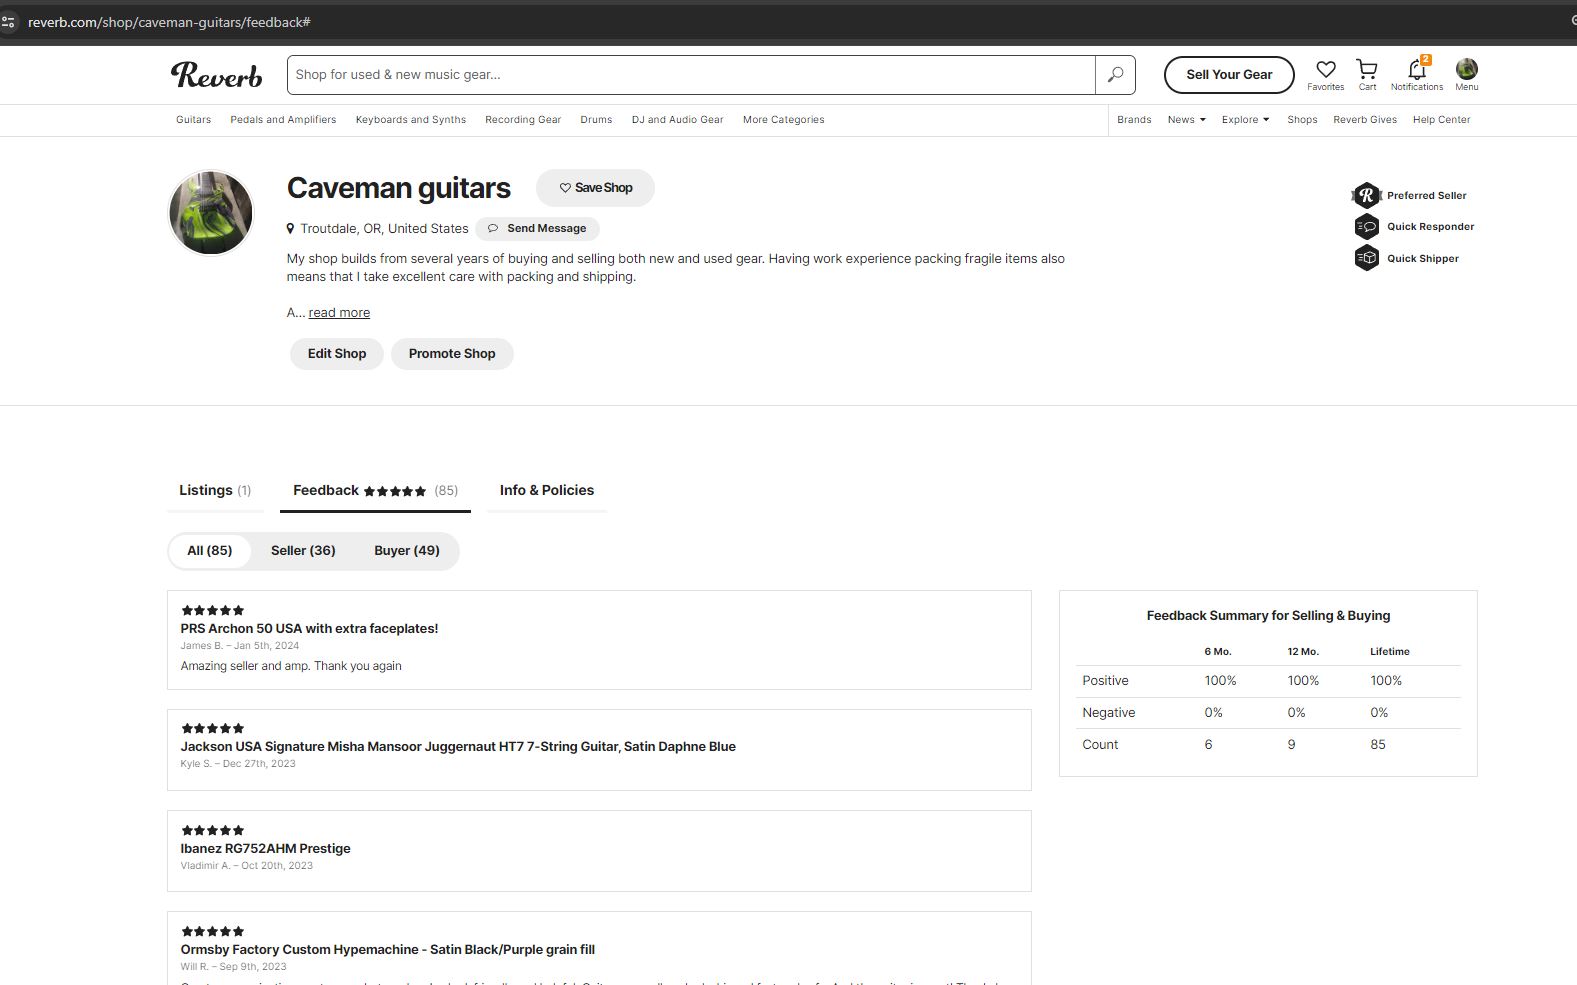
Task: Open Notifications bell icon
Action: [1416, 70]
